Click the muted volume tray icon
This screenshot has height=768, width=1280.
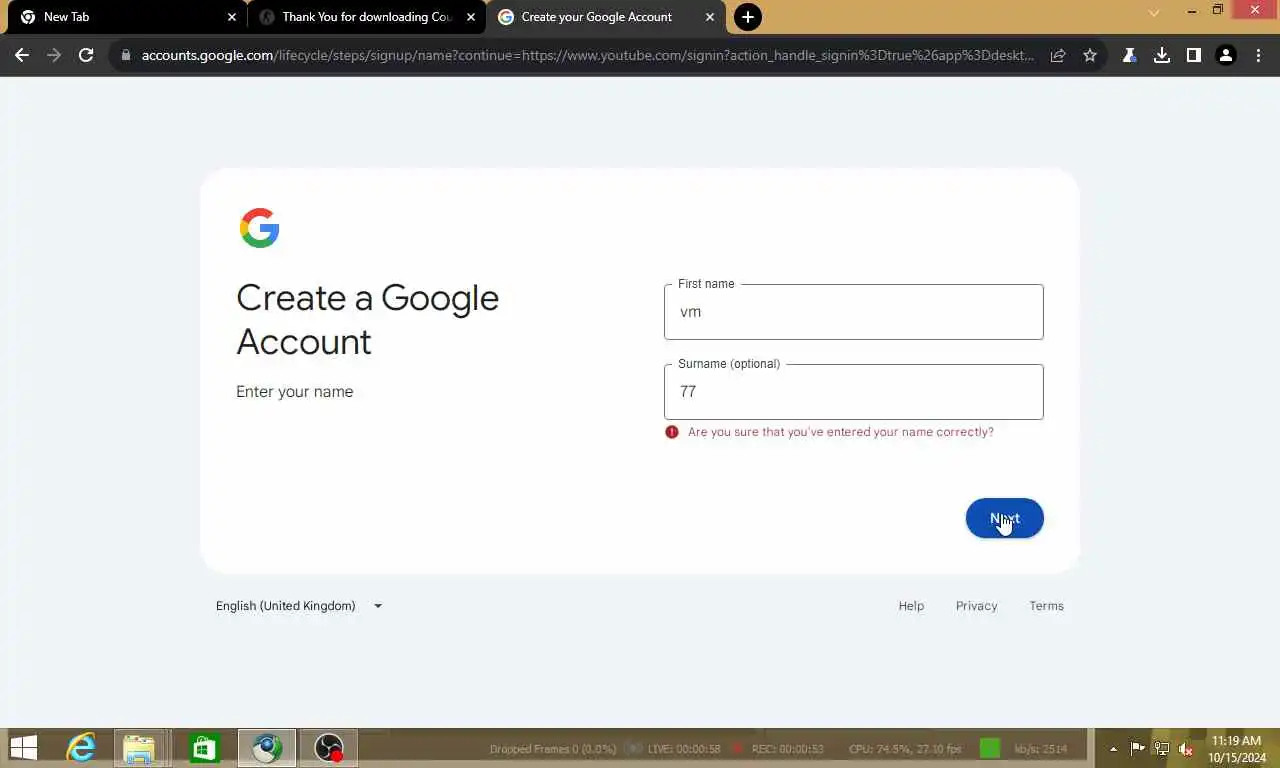tap(1186, 749)
